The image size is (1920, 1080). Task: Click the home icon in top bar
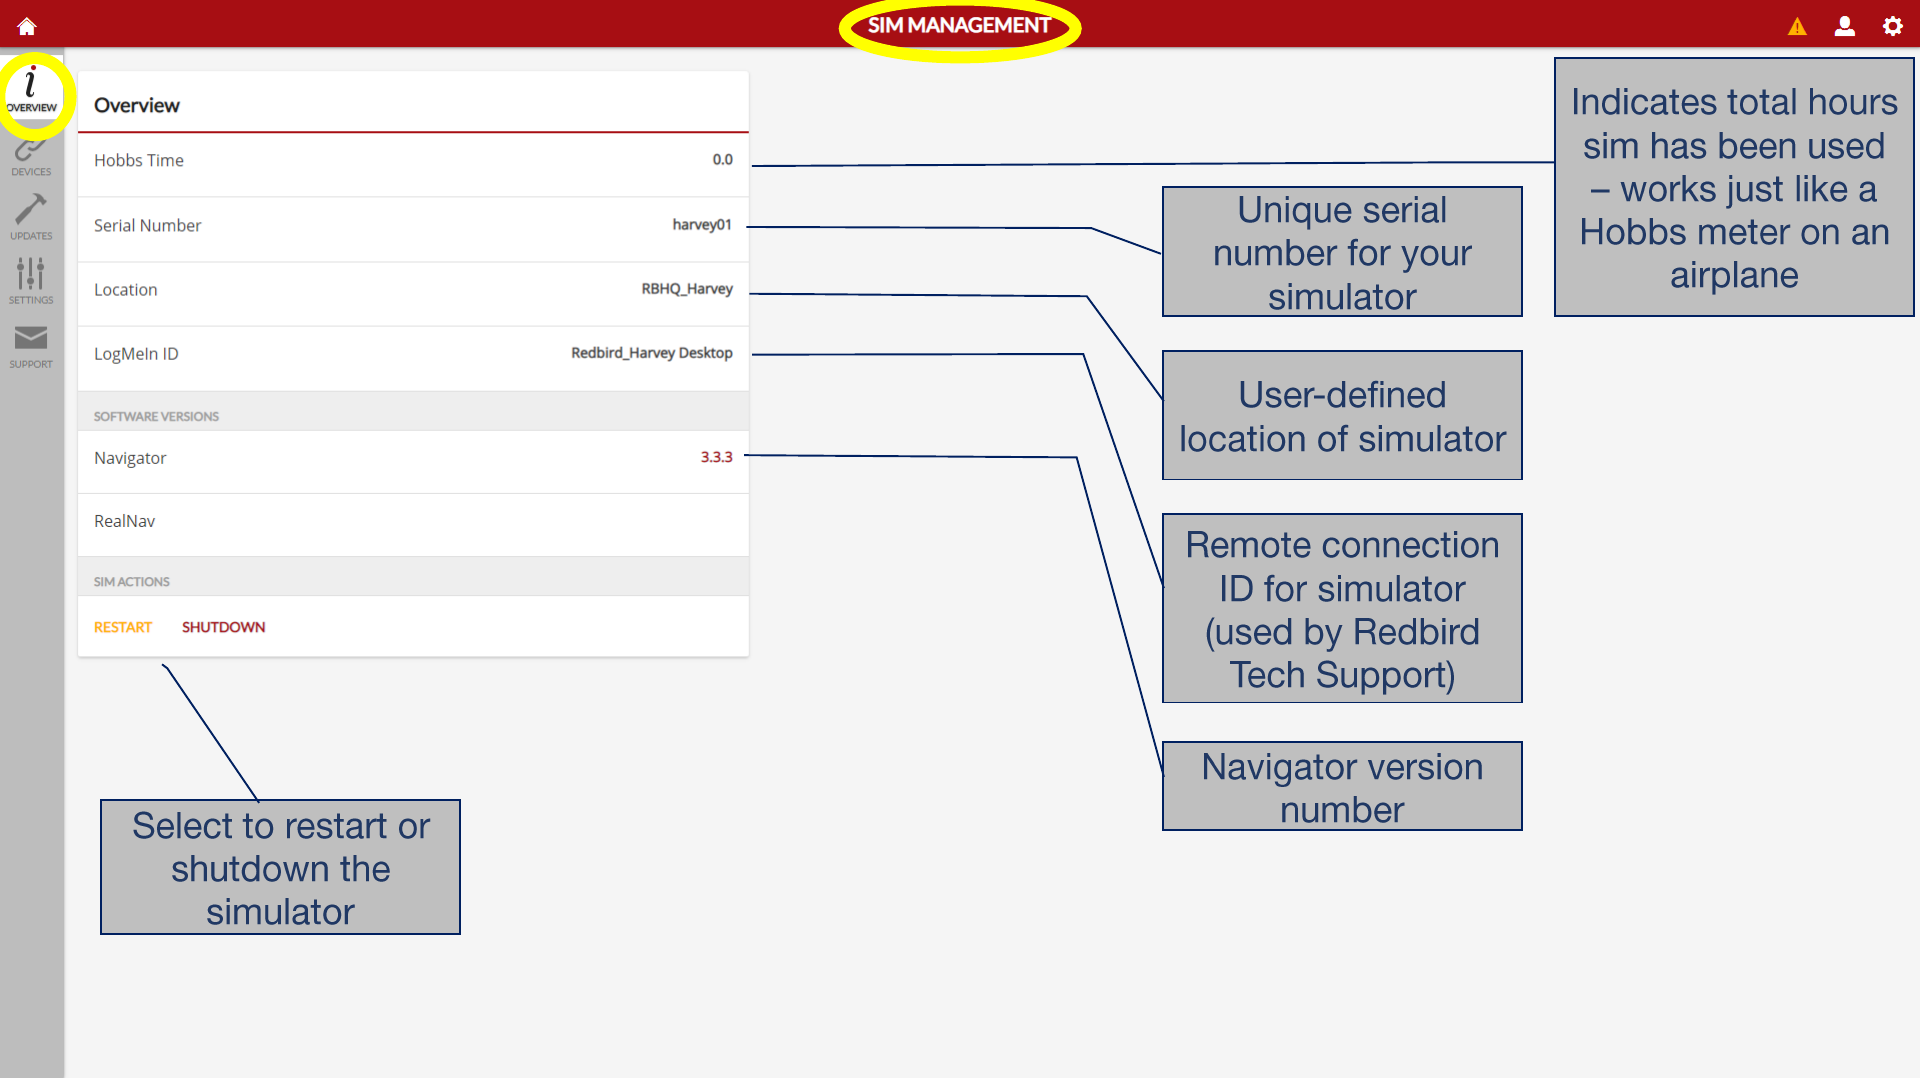click(27, 26)
